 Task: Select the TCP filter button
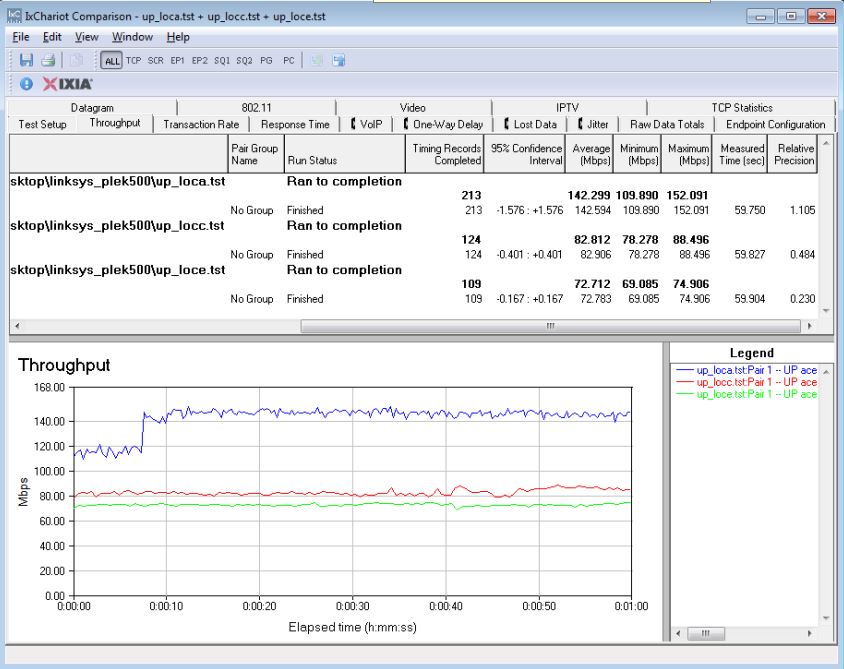pyautogui.click(x=133, y=61)
